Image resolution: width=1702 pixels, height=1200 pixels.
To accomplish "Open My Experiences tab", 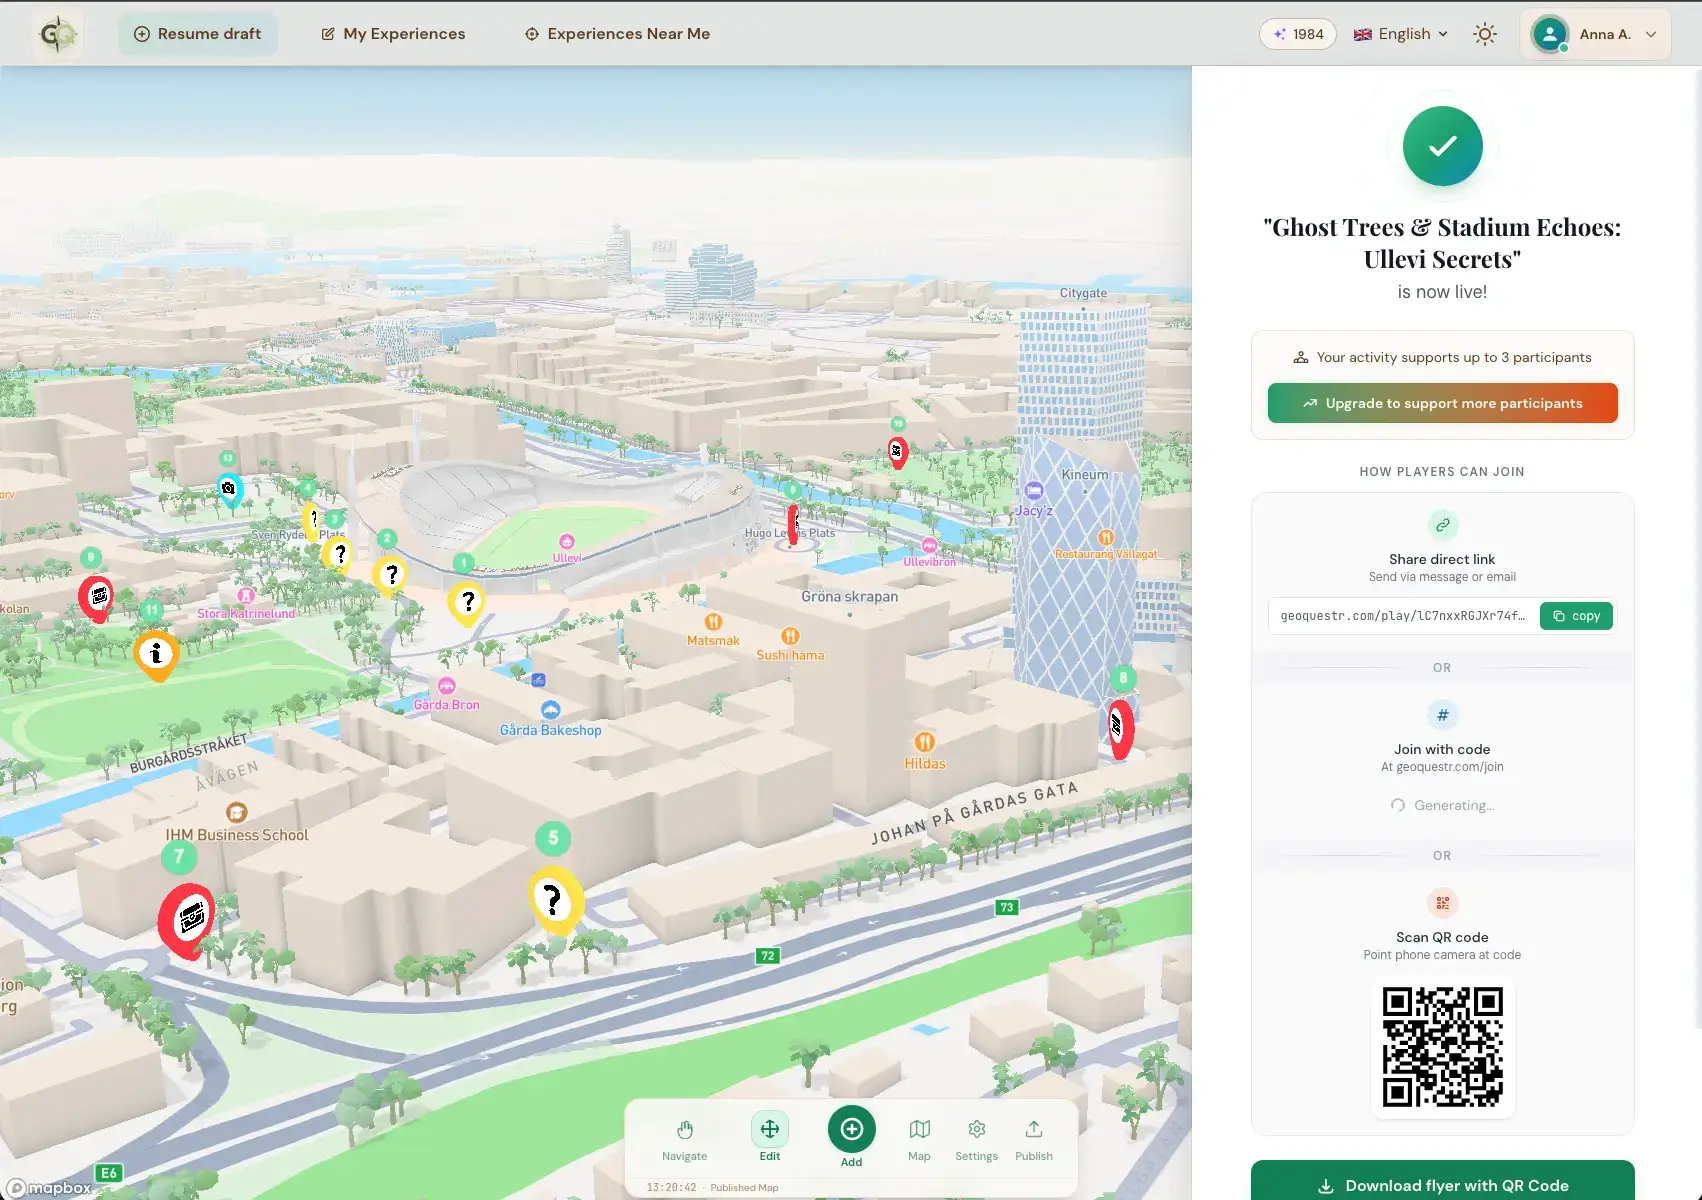I will 393,34.
